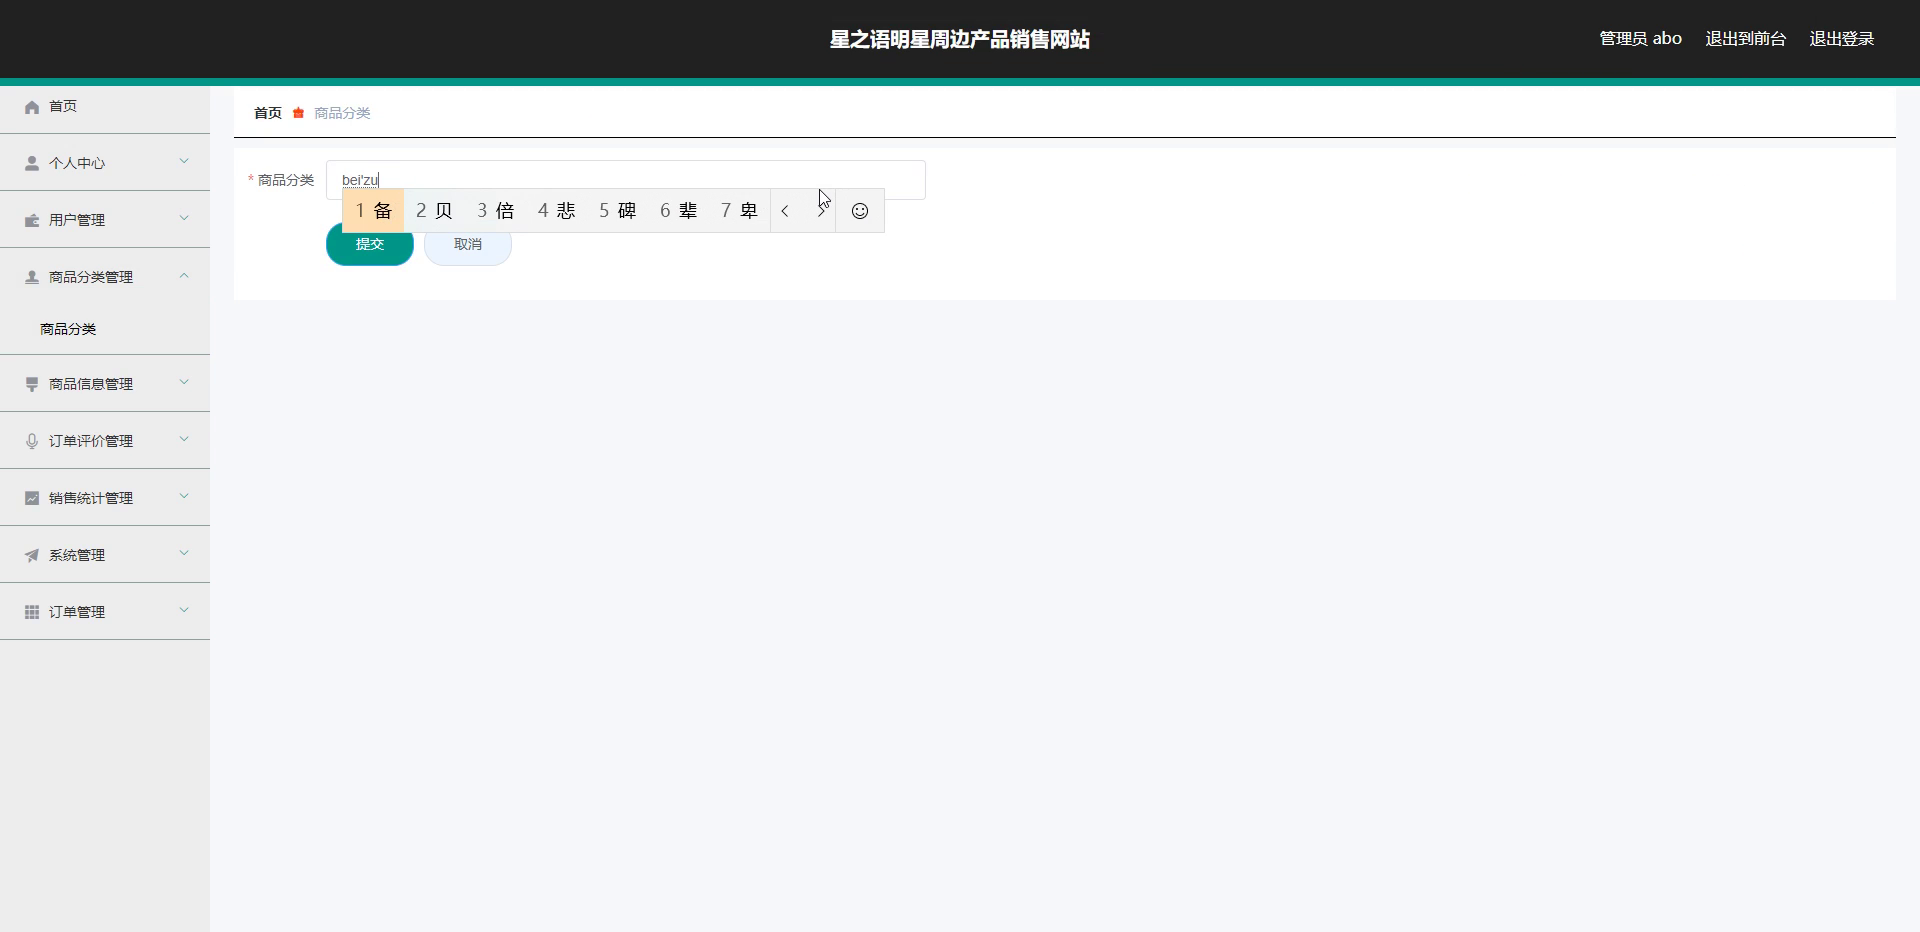Choose IME candidate 6 辈
The height and width of the screenshot is (932, 1920).
coord(679,211)
